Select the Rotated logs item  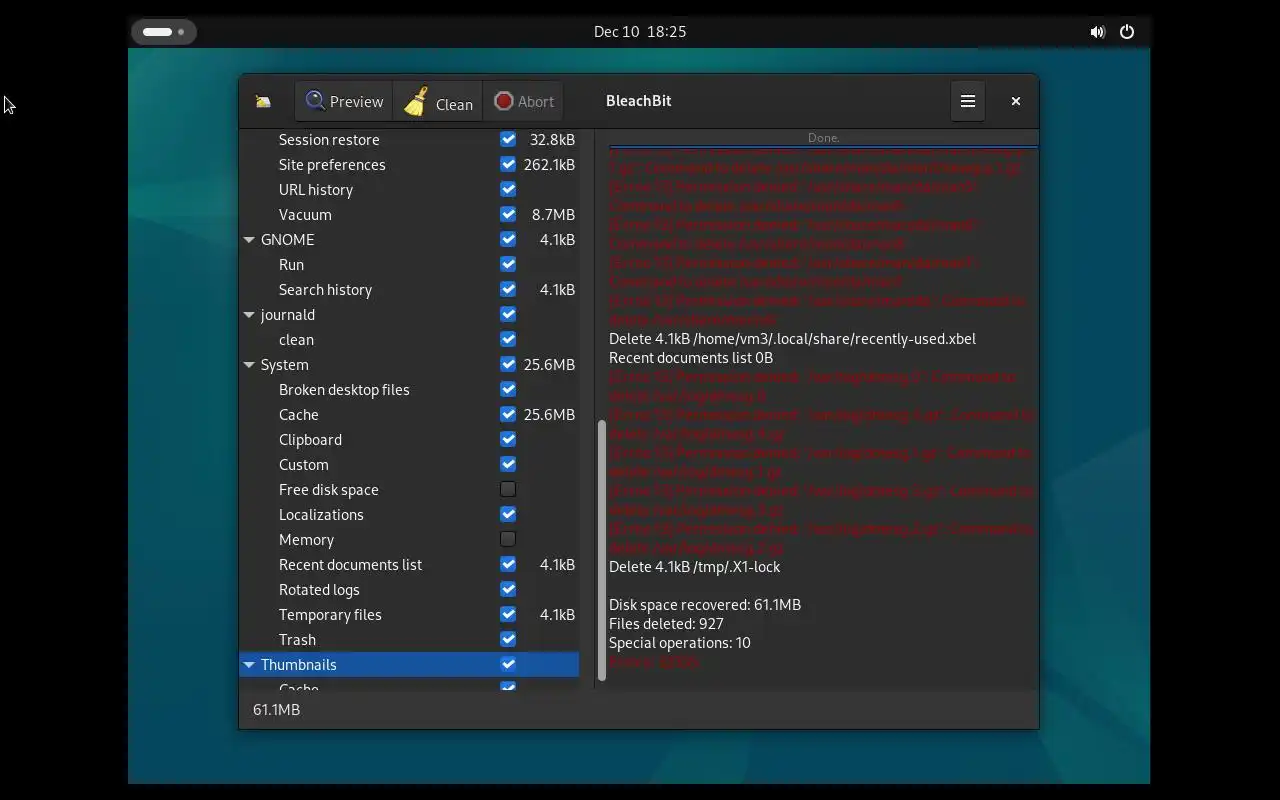[319, 589]
